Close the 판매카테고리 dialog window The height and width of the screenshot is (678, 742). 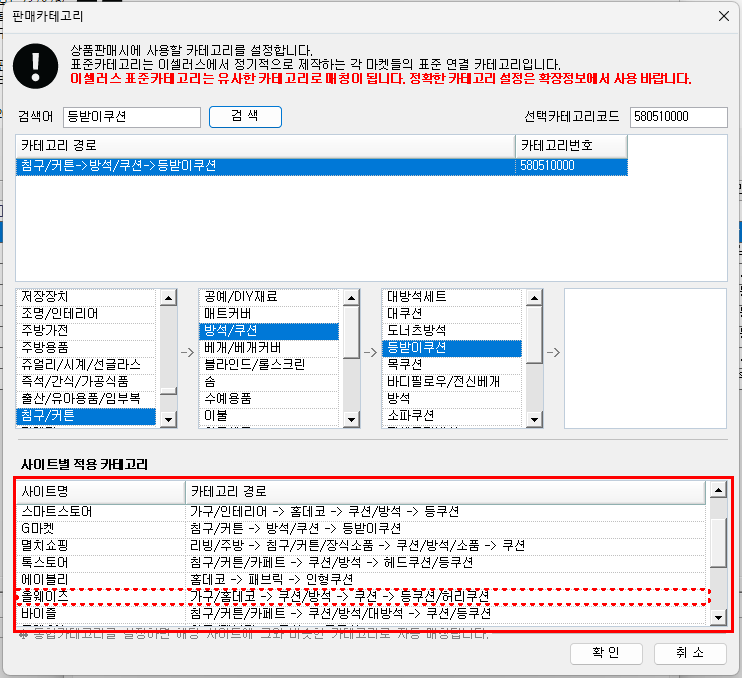click(722, 15)
